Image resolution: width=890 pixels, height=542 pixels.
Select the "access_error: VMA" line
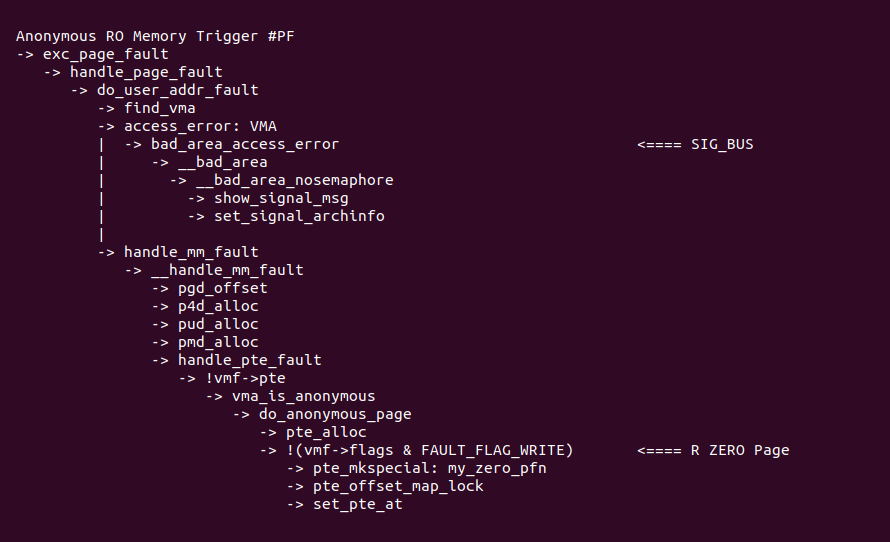point(200,126)
